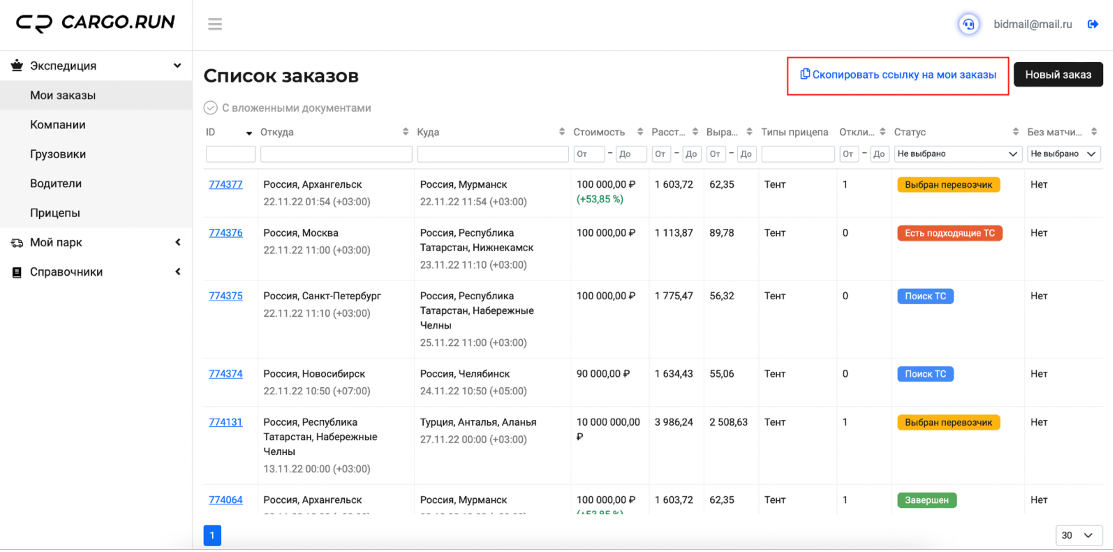Focus the Куда filter input field
This screenshot has height=552, width=1113.
(493, 154)
